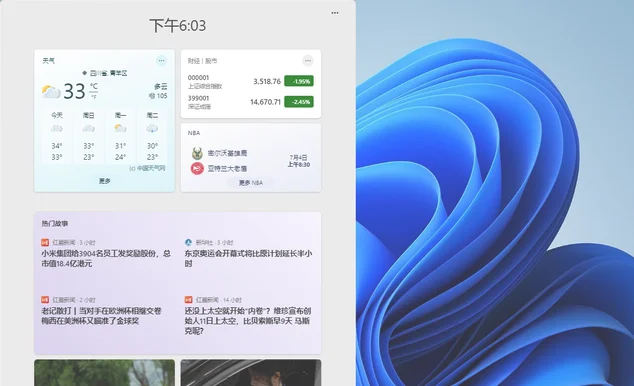Switch temperature unit to °F

point(94,97)
